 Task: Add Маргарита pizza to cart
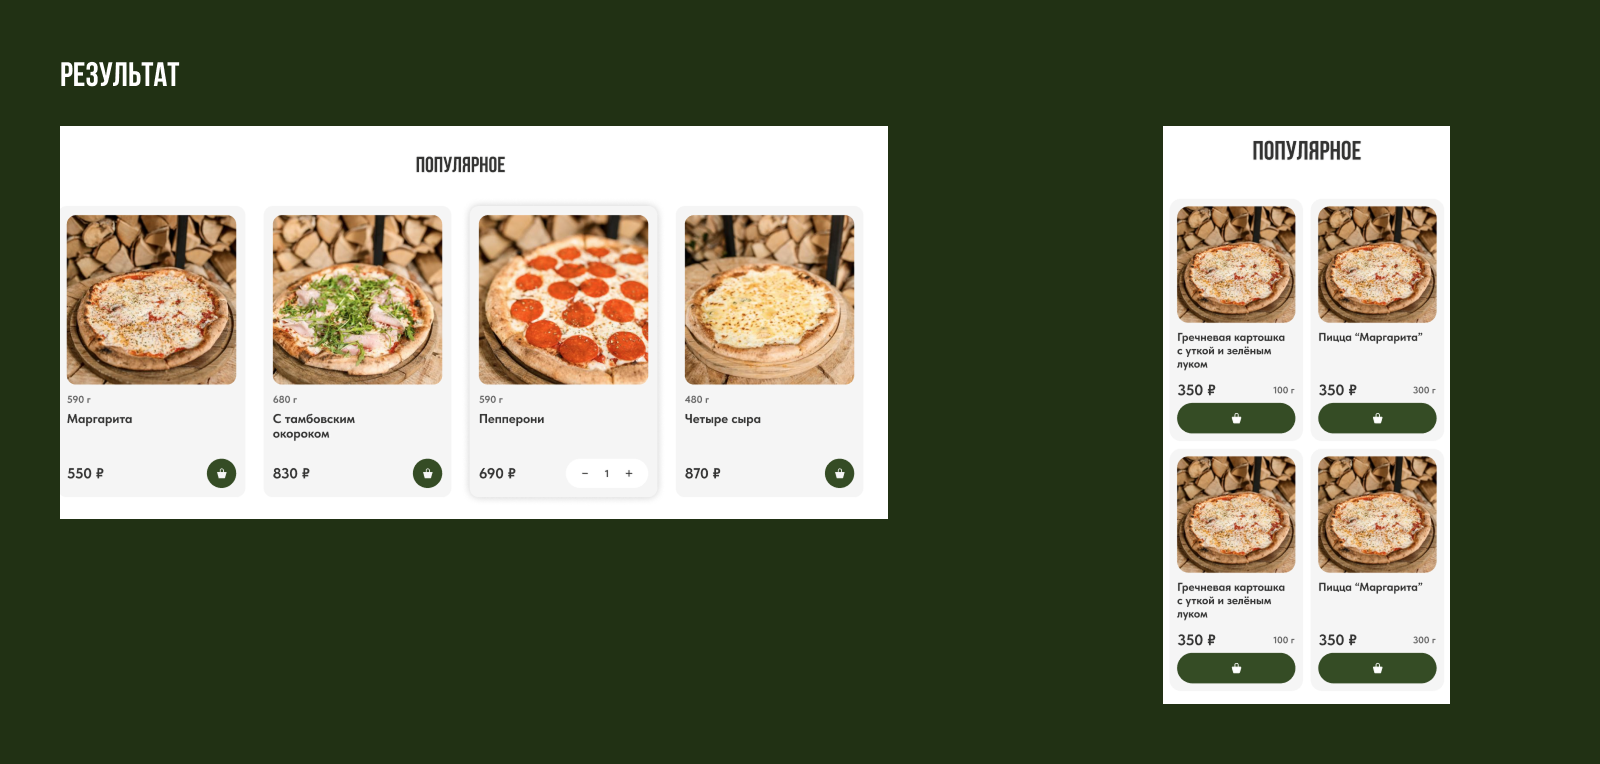221,473
